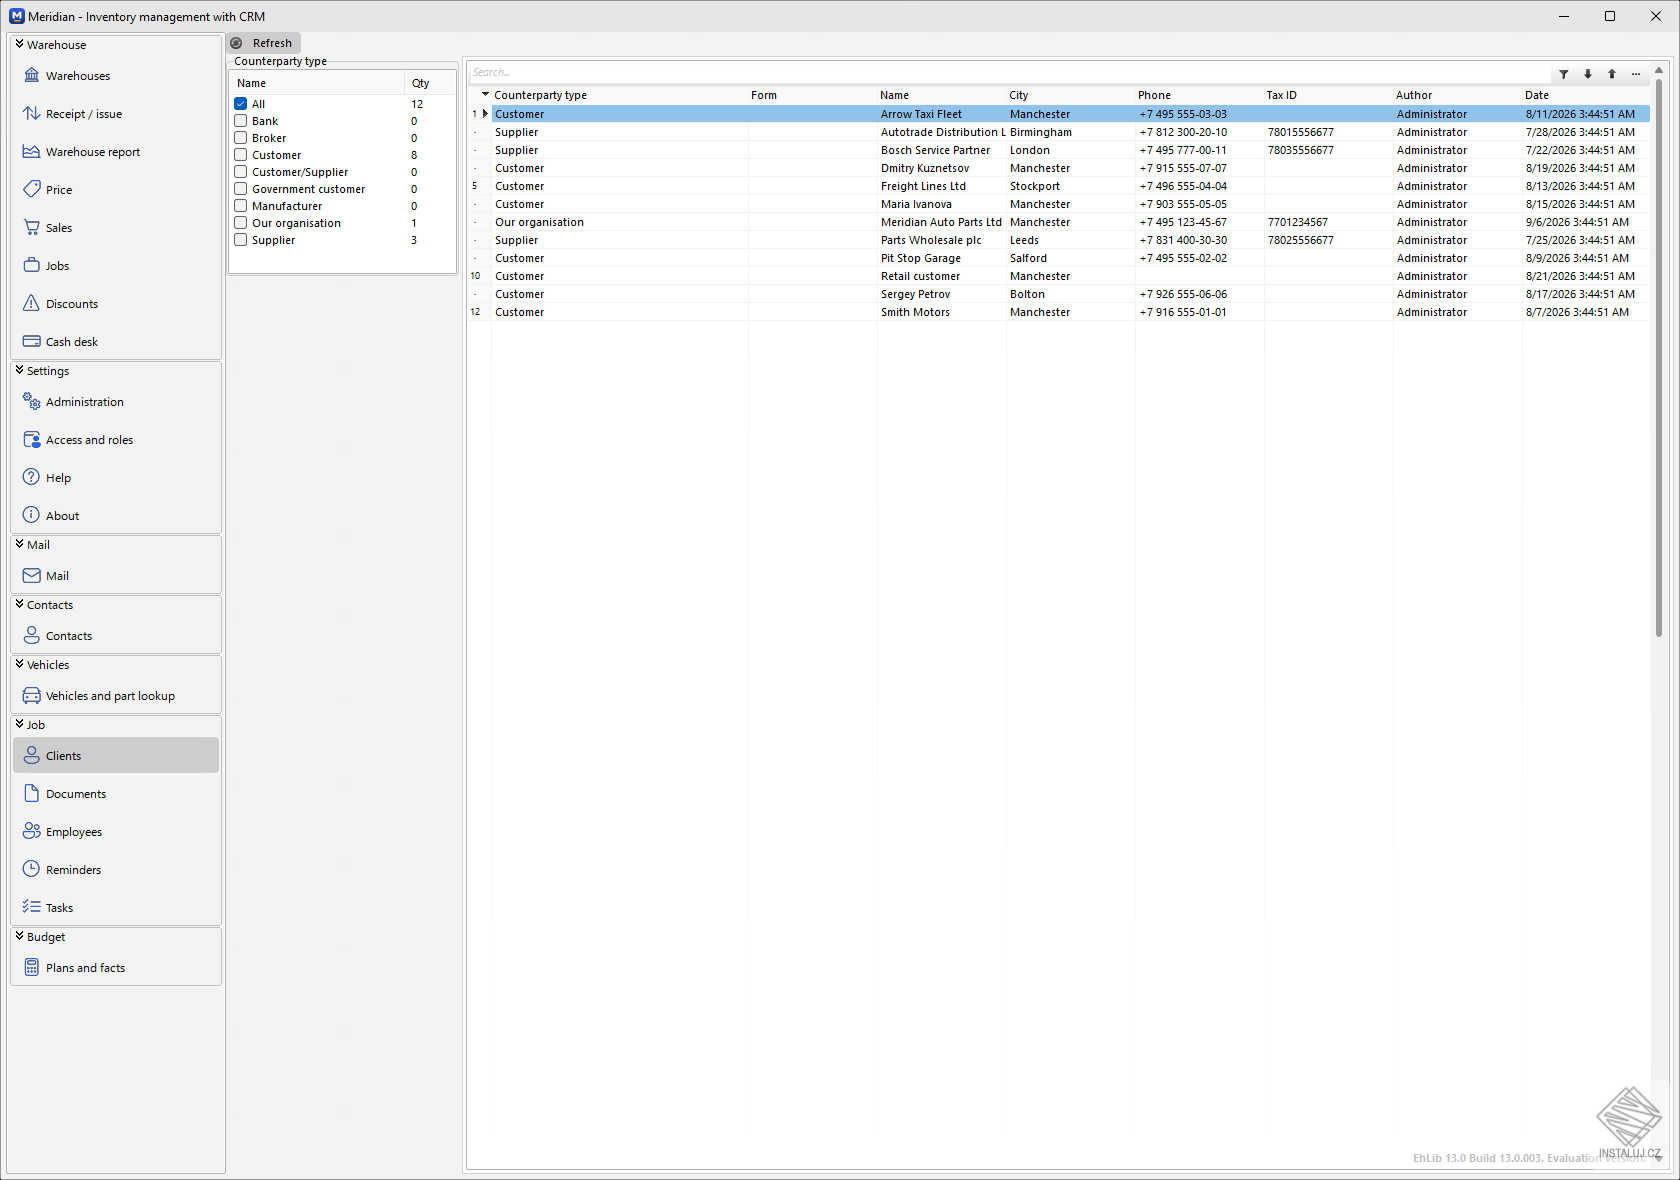Open the Cash desk card icon
The height and width of the screenshot is (1180, 1680).
coord(32,342)
